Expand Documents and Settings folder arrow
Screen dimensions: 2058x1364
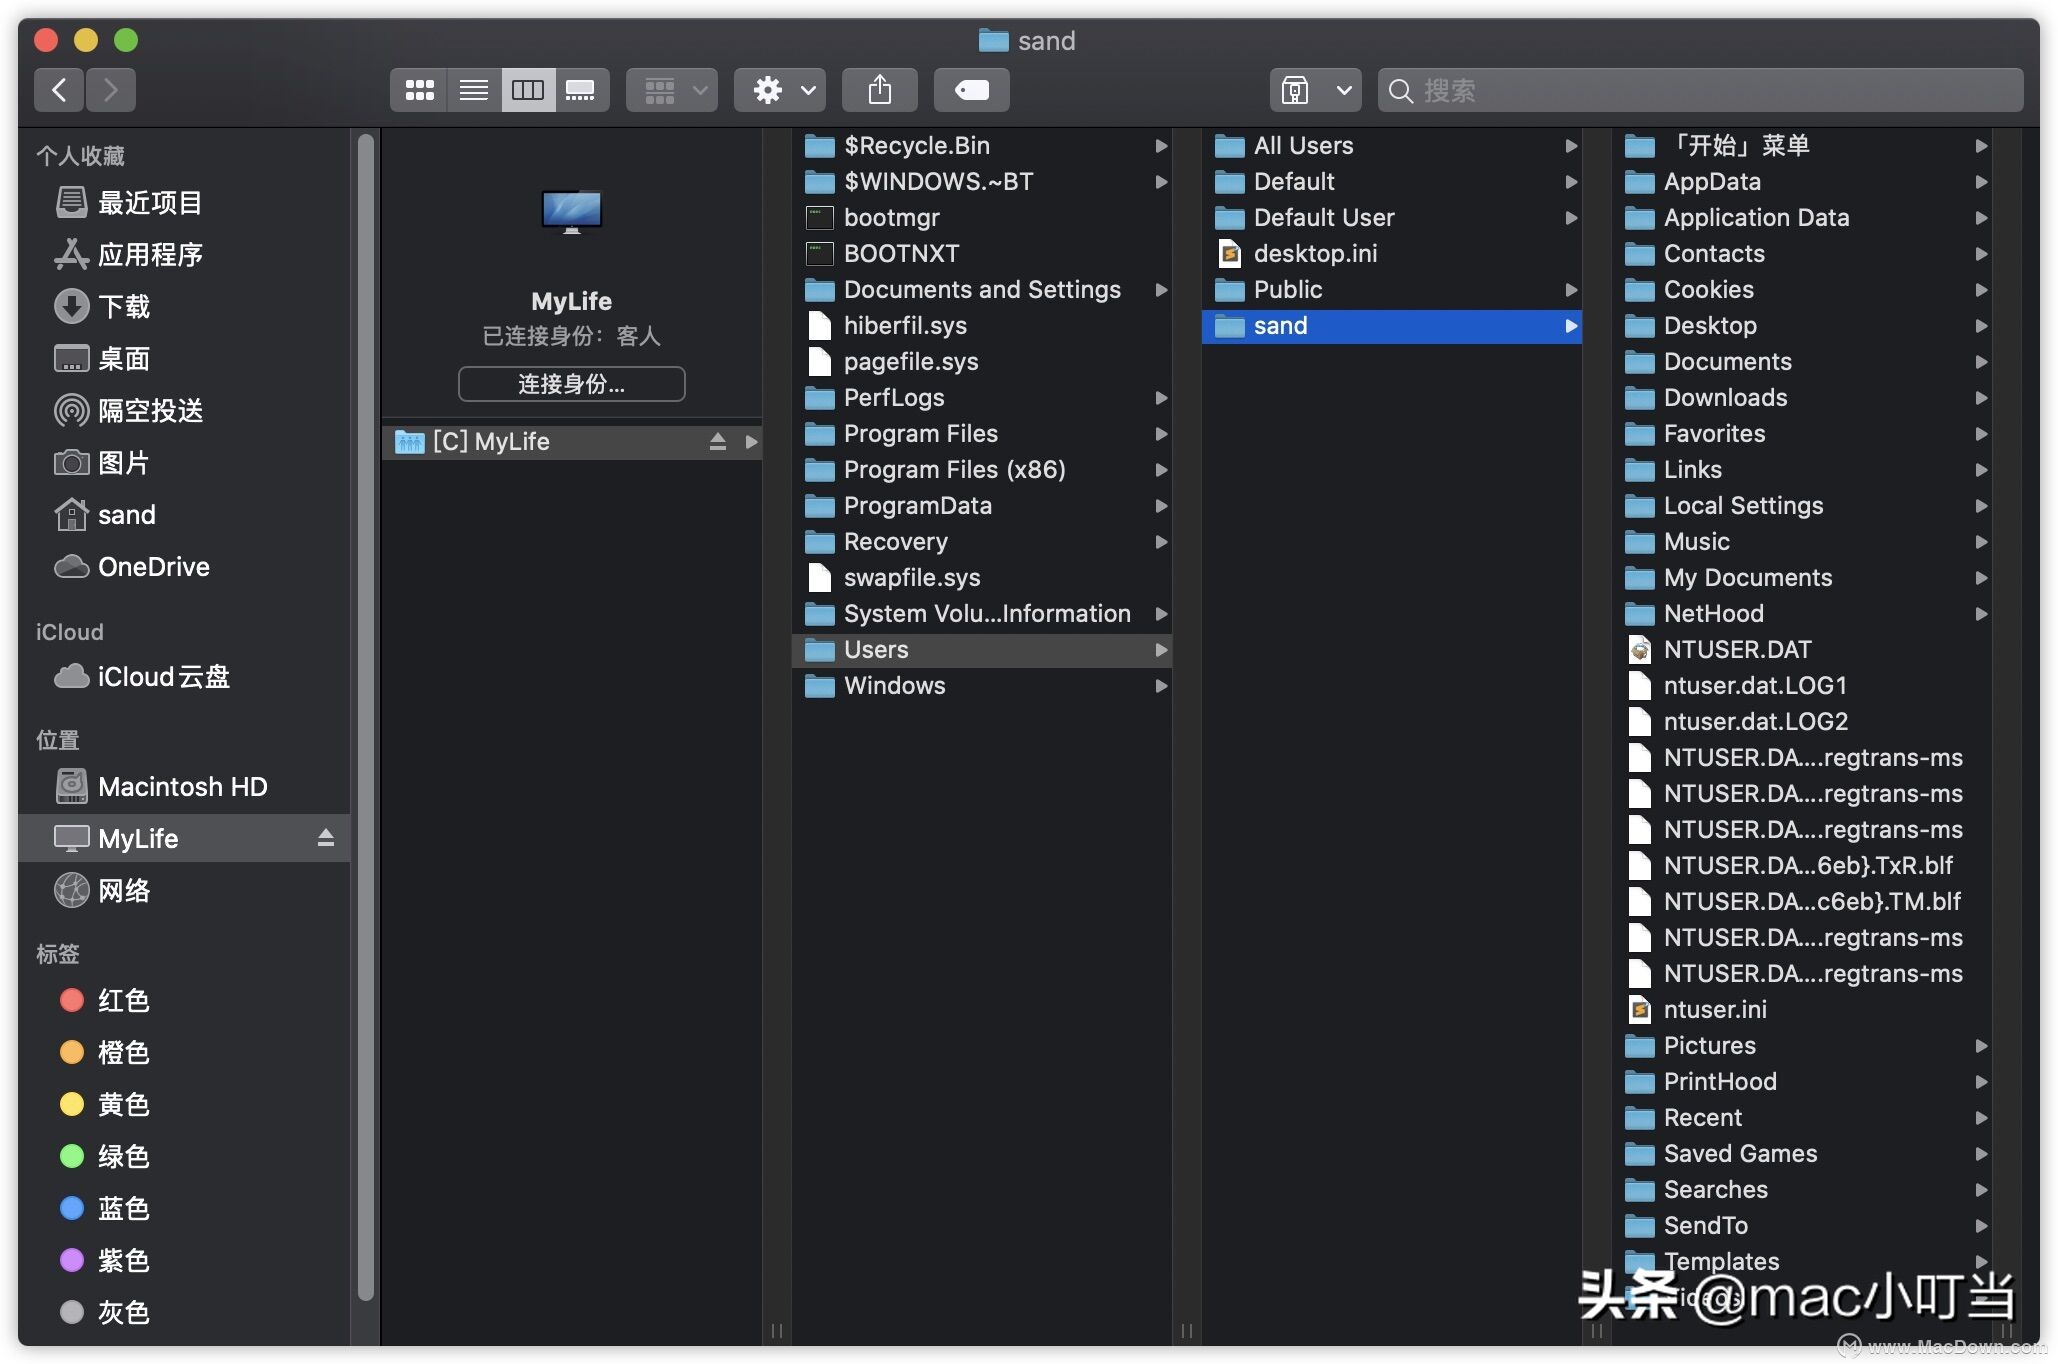(1161, 290)
